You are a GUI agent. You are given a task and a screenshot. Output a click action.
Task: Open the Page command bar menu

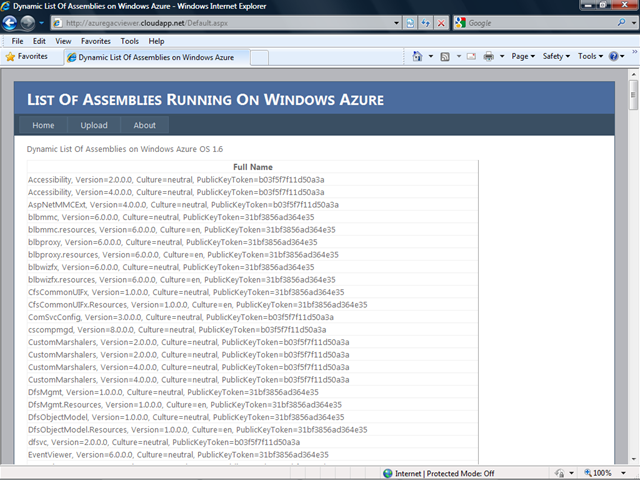click(523, 56)
